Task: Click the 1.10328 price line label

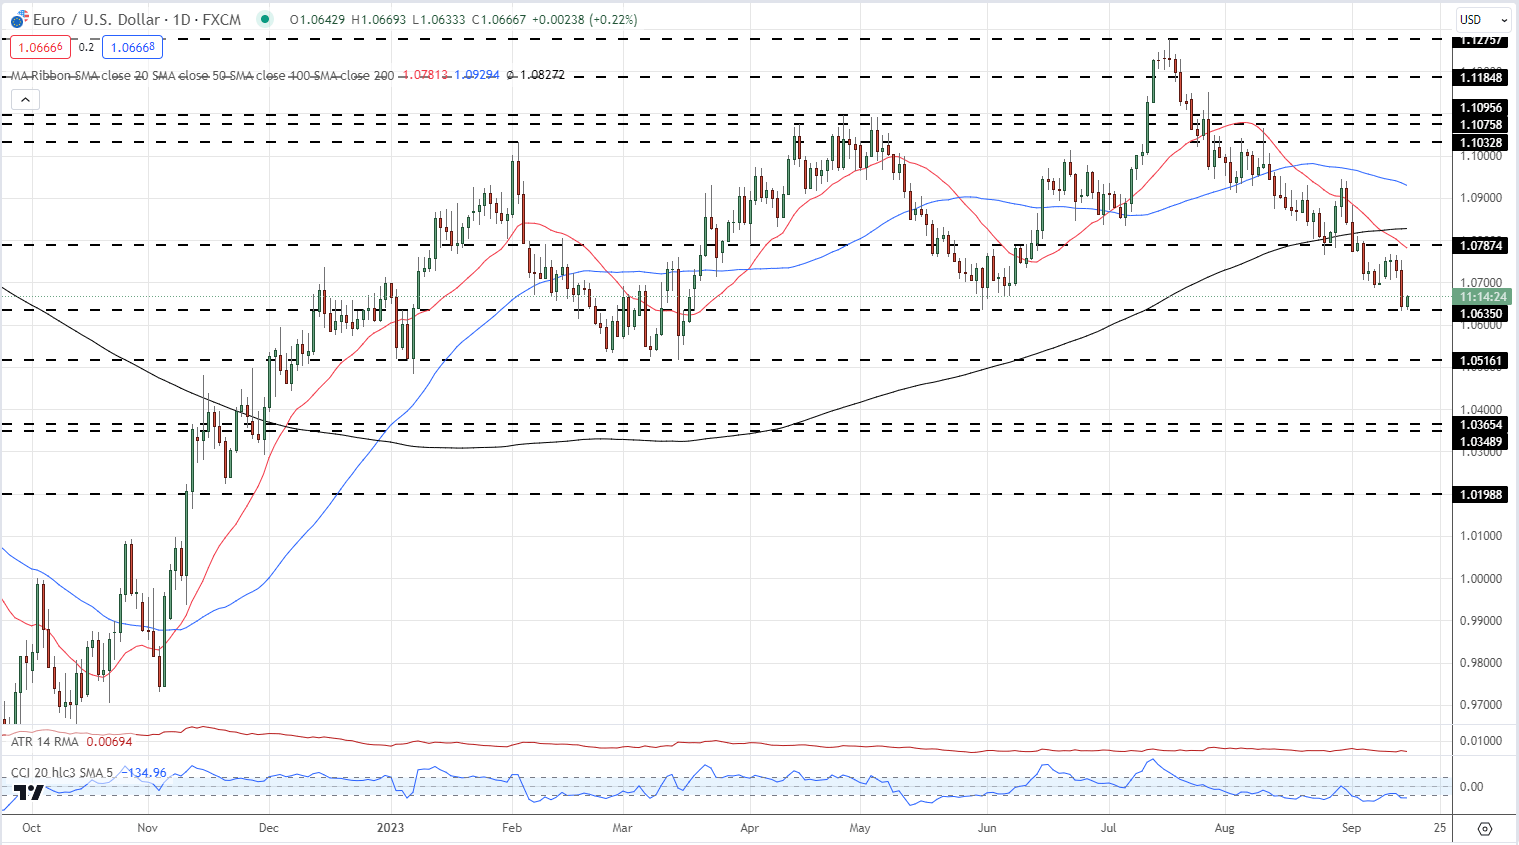Action: (1480, 143)
